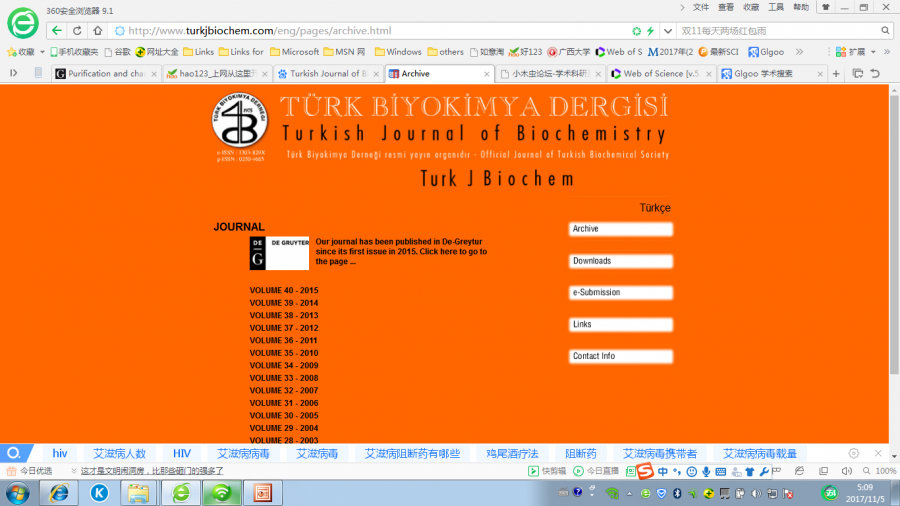This screenshot has height=506, width=900.
Task: Open the De Gruyter journal page link
Action: 401,251
